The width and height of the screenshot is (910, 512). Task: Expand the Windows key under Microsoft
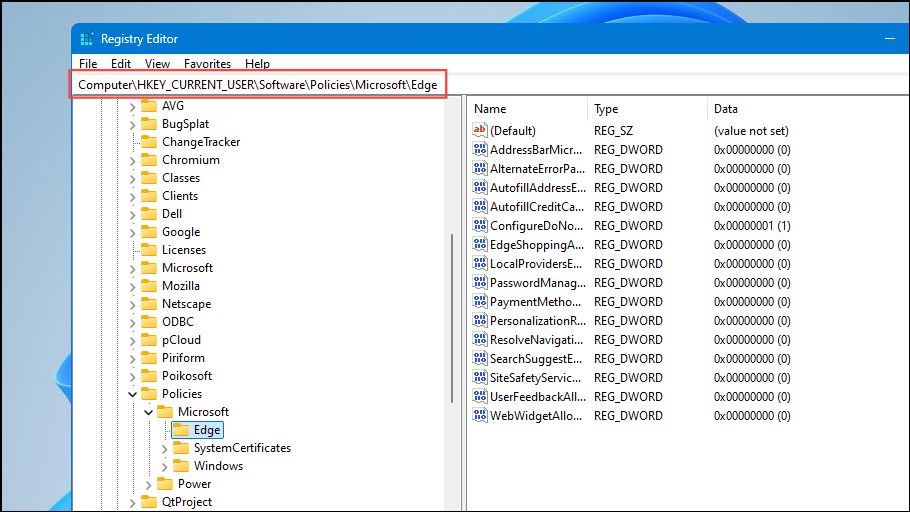(164, 467)
